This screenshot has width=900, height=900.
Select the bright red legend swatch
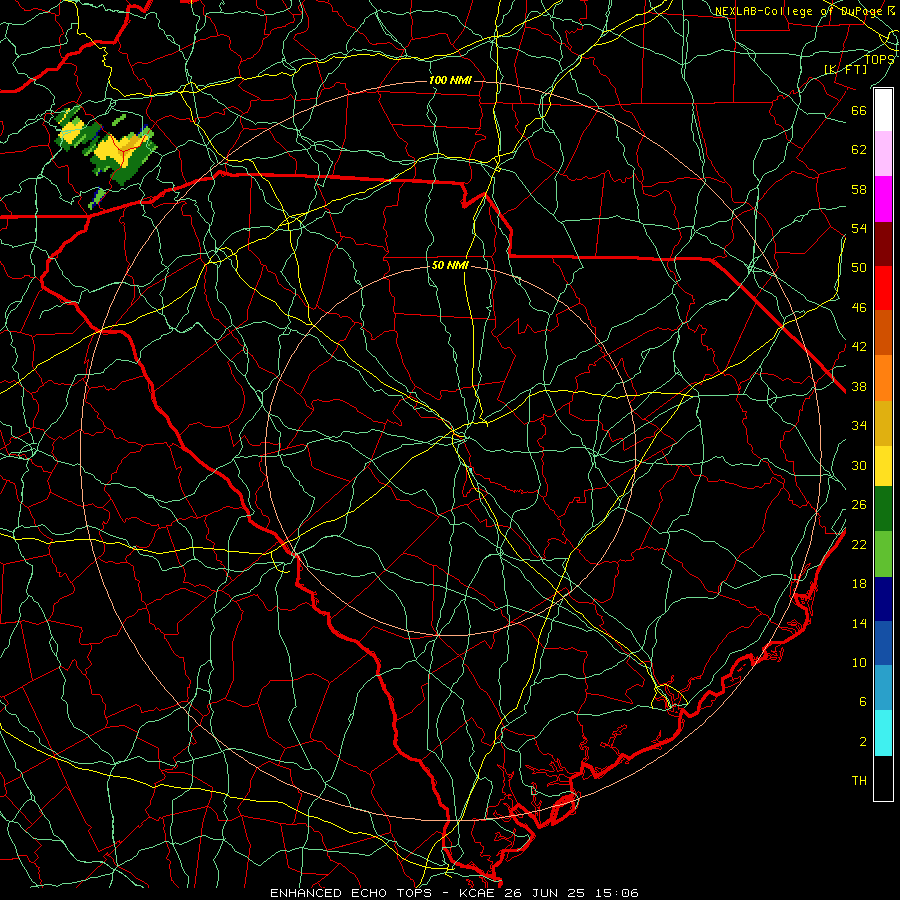(x=883, y=288)
